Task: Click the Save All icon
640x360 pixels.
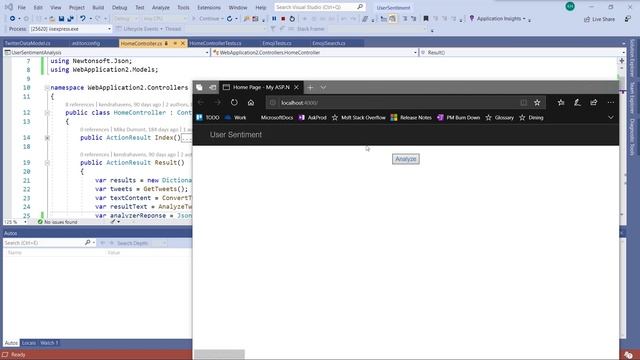Action: (x=70, y=19)
